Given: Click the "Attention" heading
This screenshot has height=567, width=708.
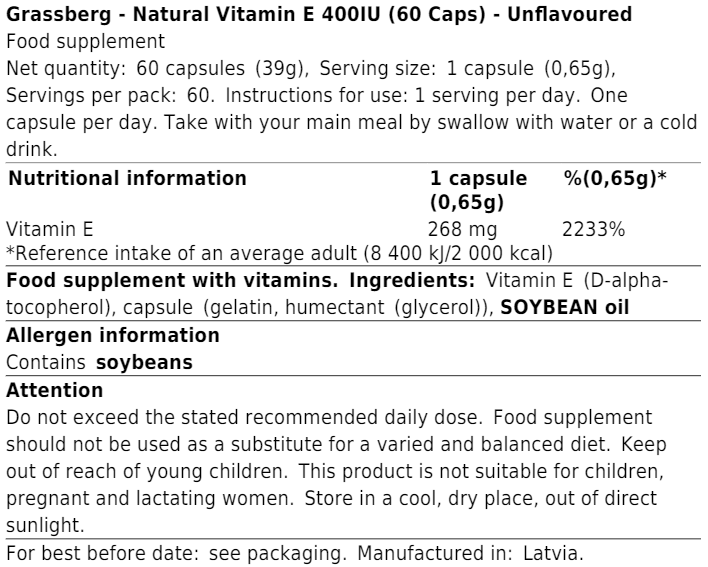Looking at the screenshot, I should 55,391.
